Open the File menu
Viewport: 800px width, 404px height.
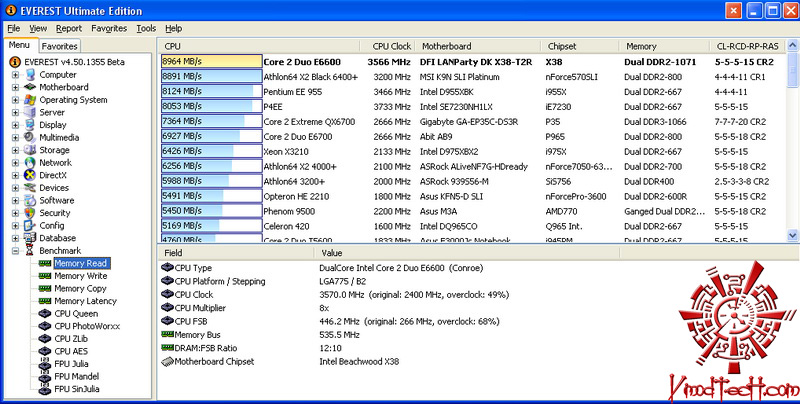pyautogui.click(x=14, y=29)
